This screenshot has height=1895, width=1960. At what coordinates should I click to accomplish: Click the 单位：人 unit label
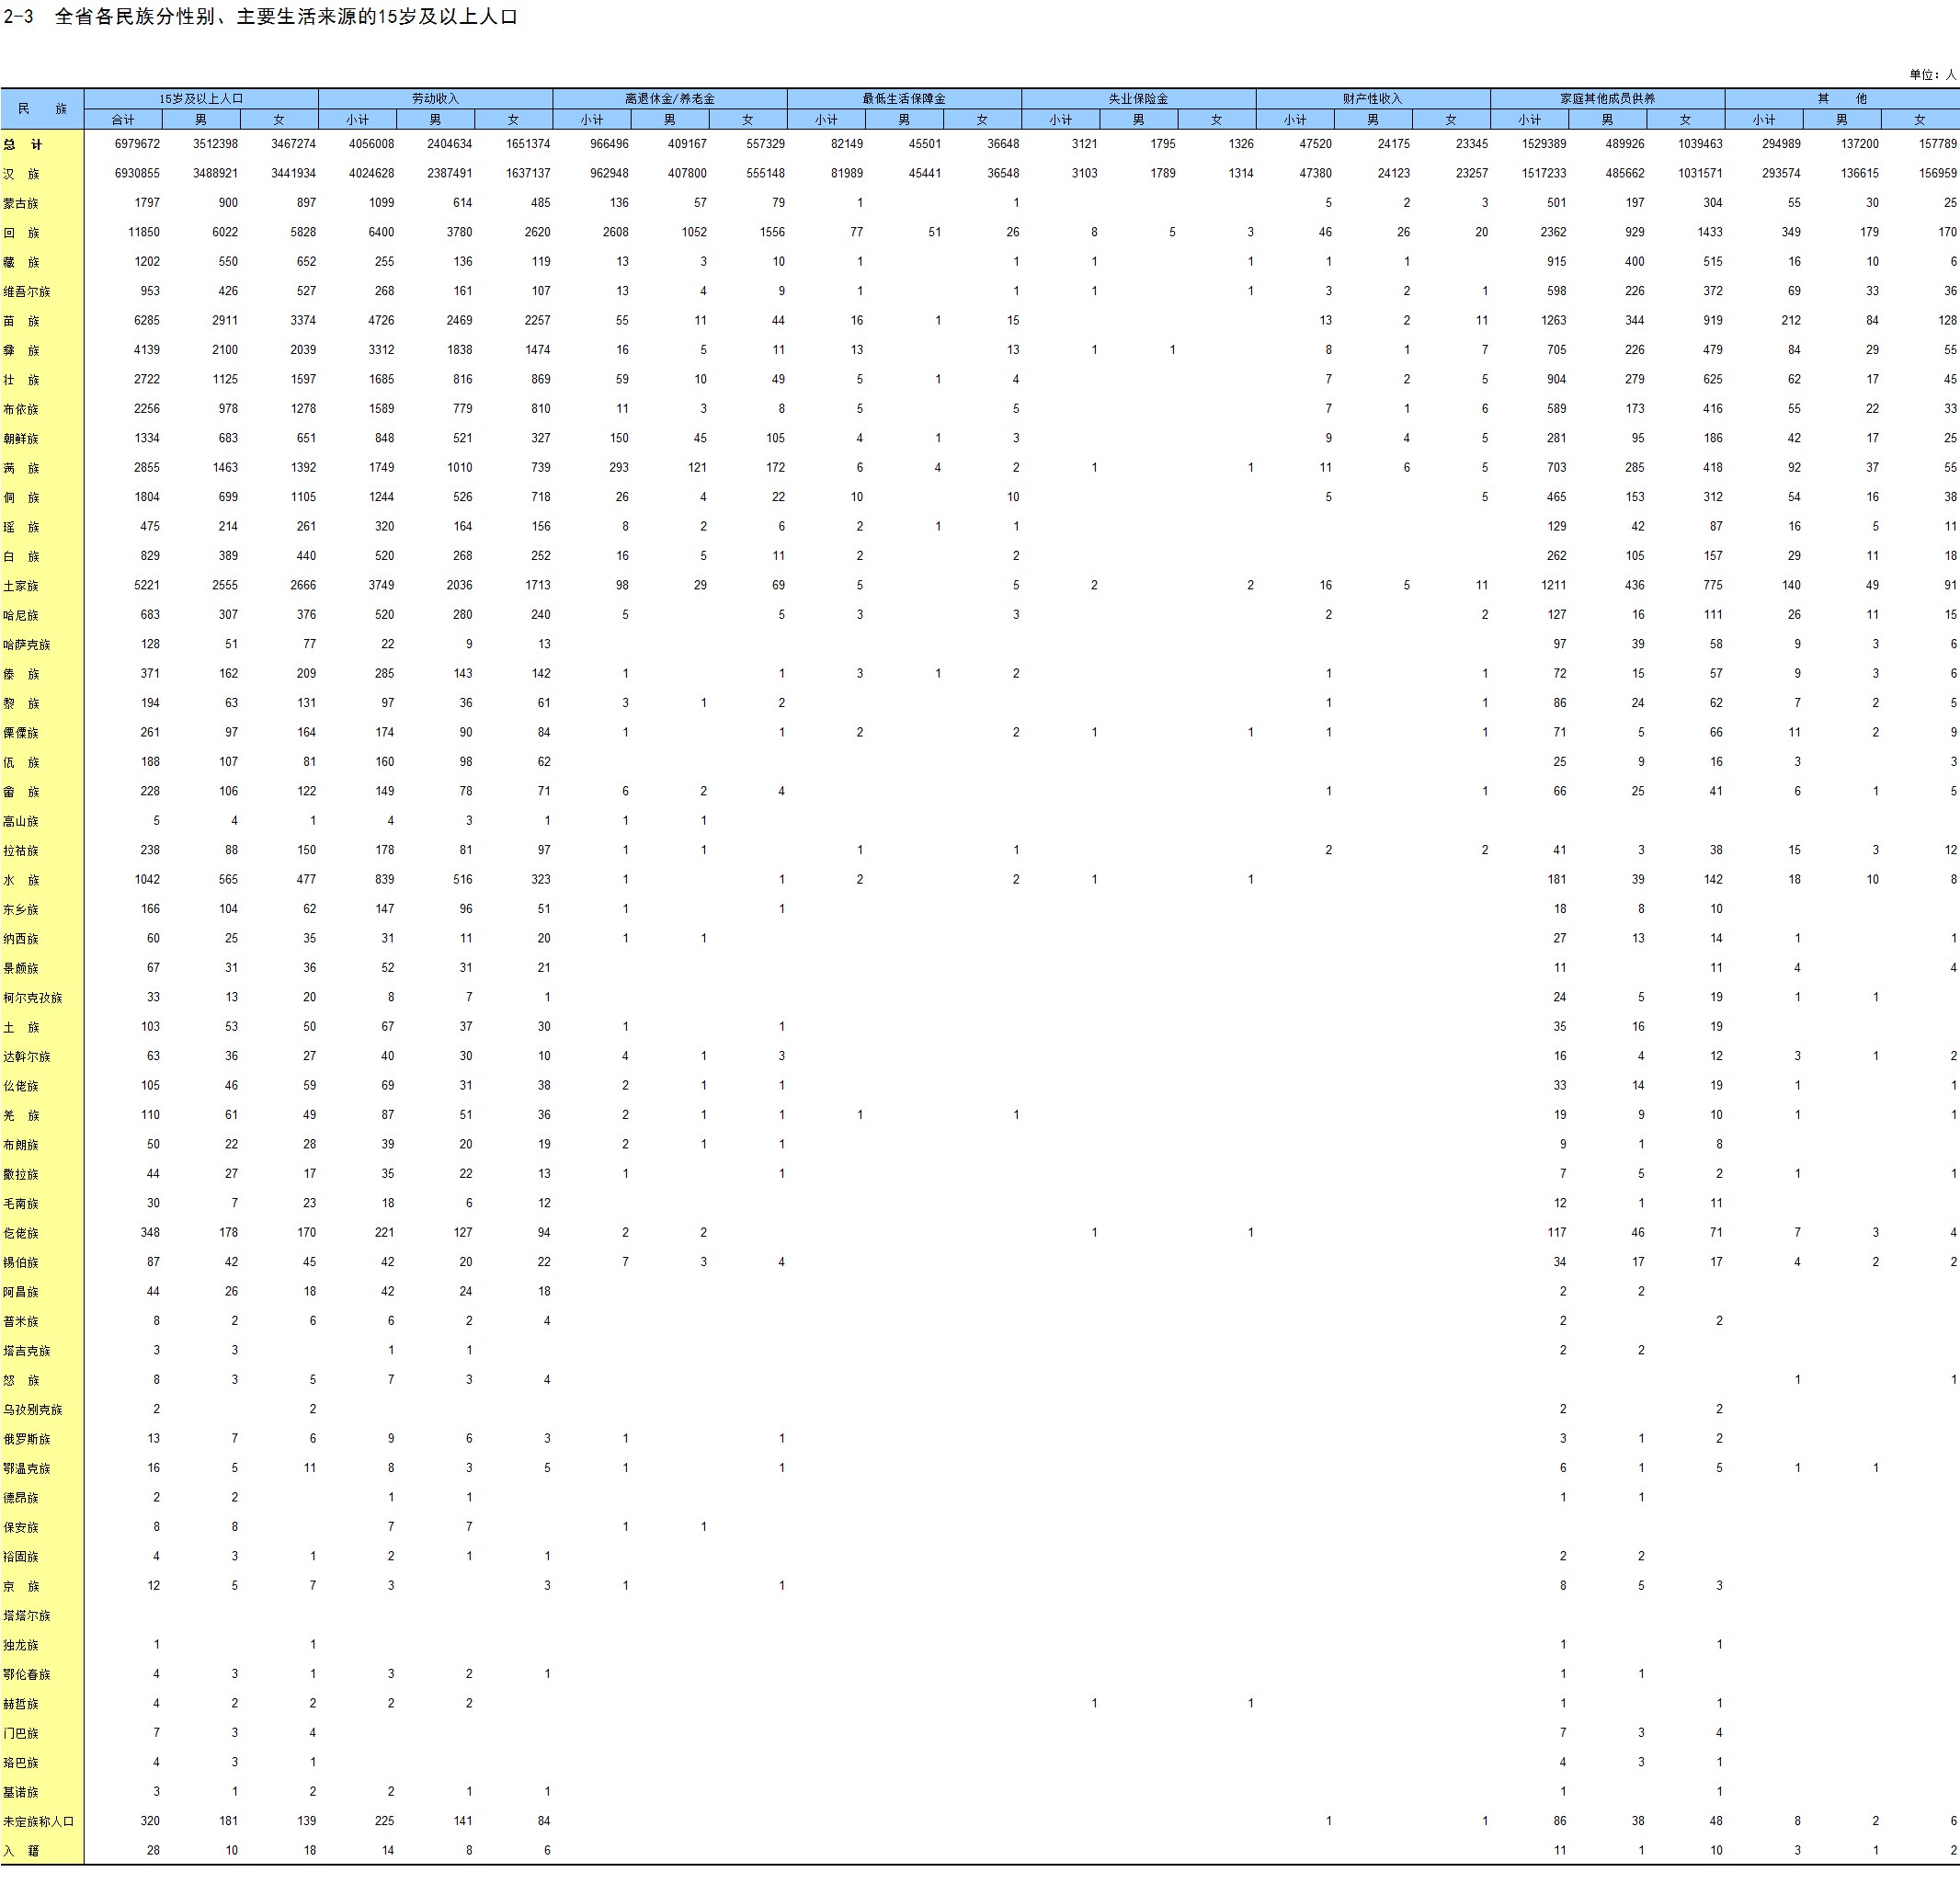click(x=1932, y=75)
